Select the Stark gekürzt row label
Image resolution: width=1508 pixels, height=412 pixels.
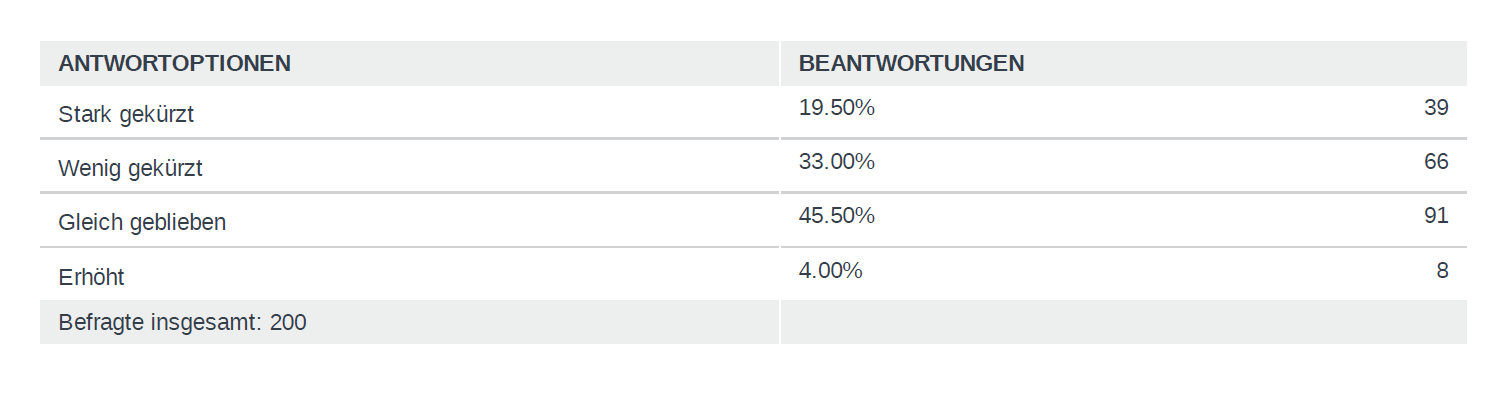[x=126, y=115]
